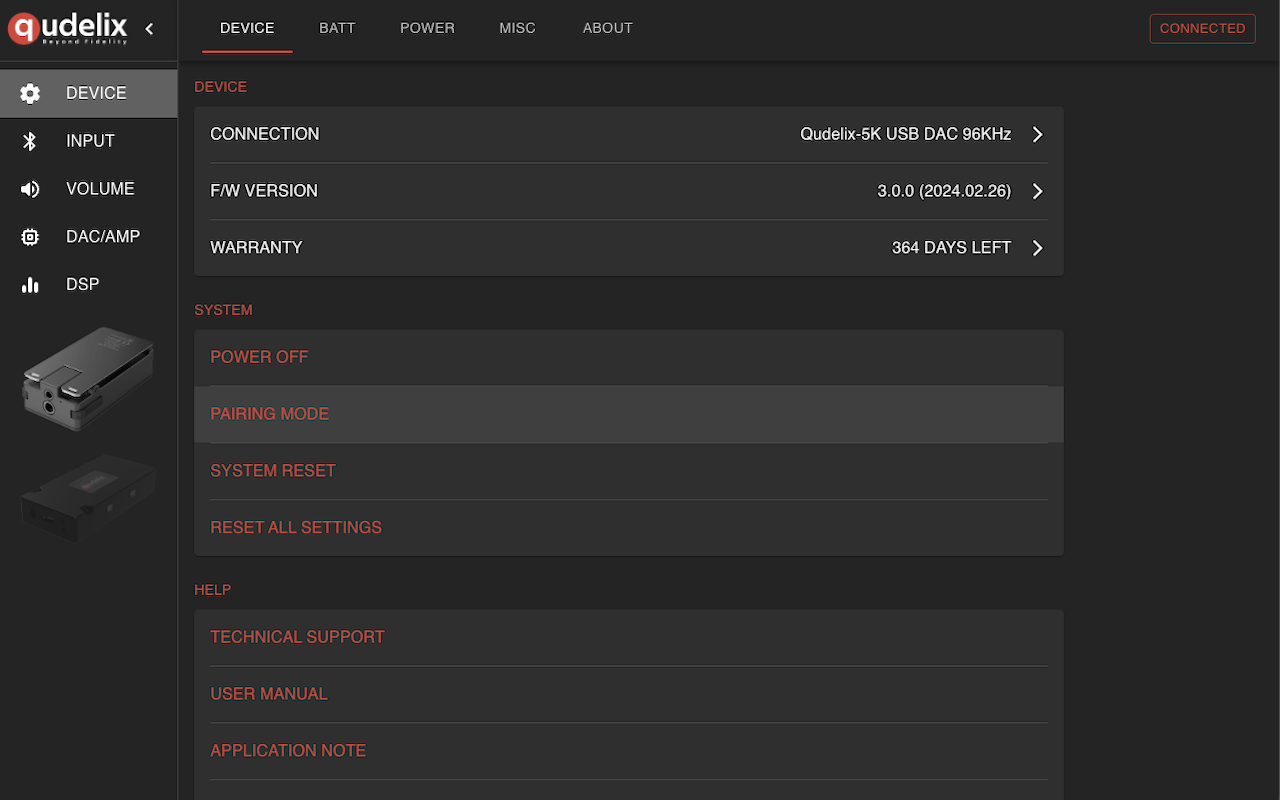Select the Qudelix-5K device image
This screenshot has width=1280, height=800.
click(88, 378)
